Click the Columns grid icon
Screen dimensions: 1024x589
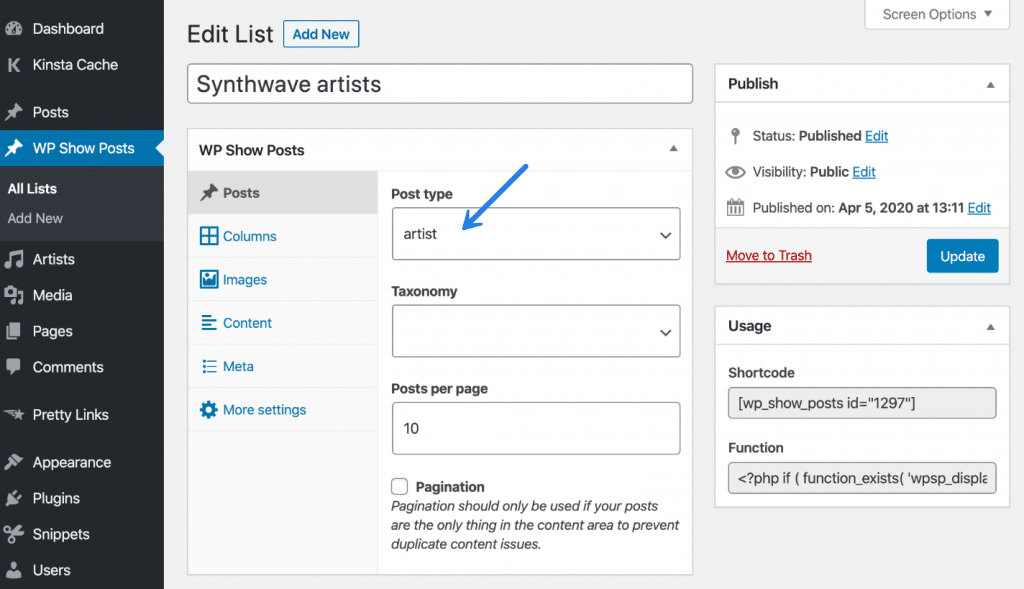click(x=209, y=236)
